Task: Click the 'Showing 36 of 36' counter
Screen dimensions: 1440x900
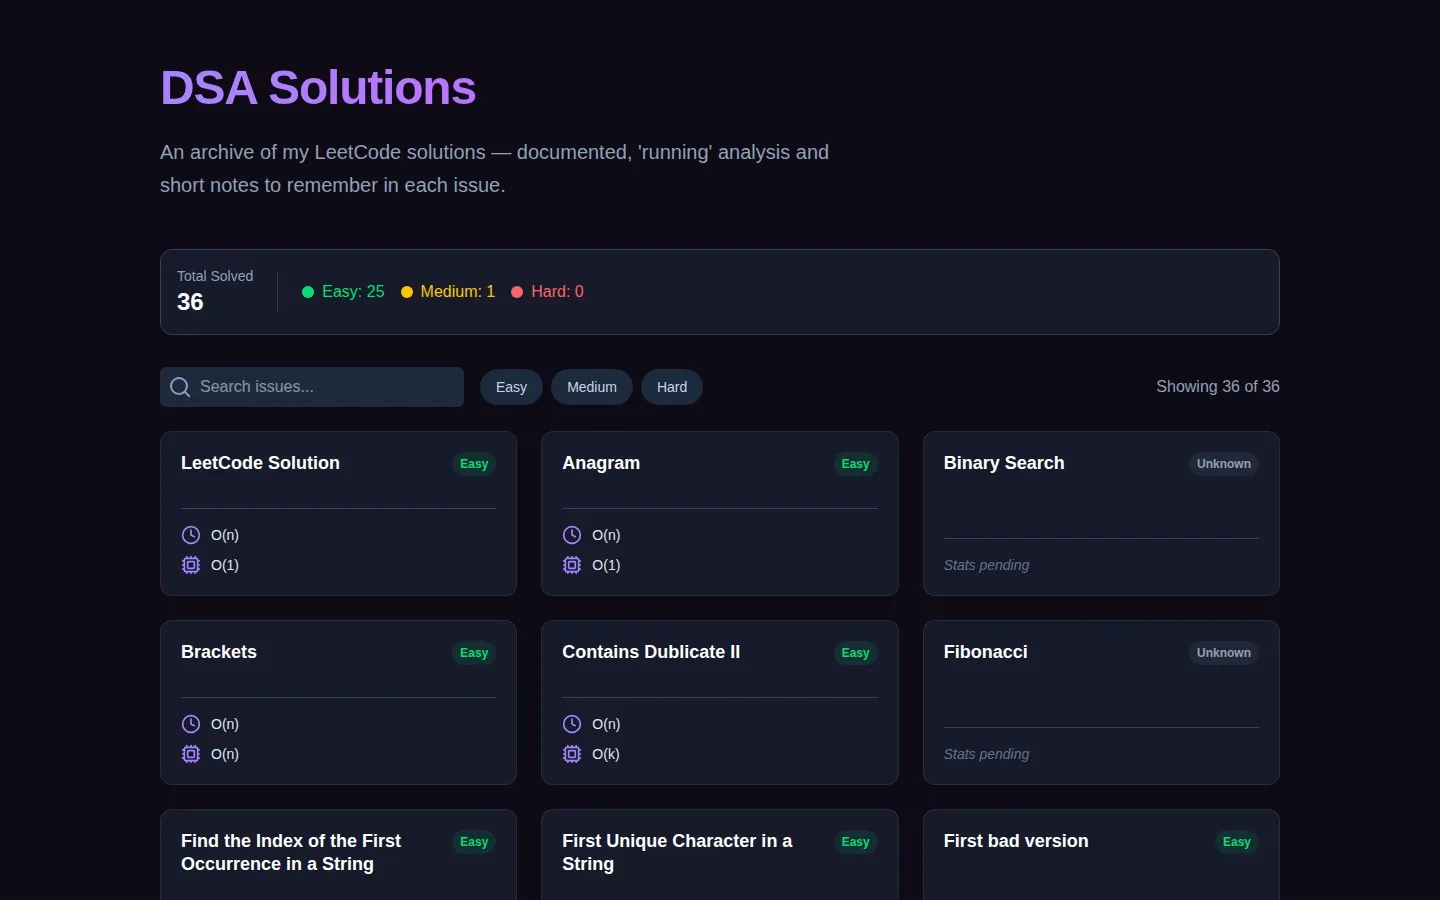Action: click(1218, 387)
